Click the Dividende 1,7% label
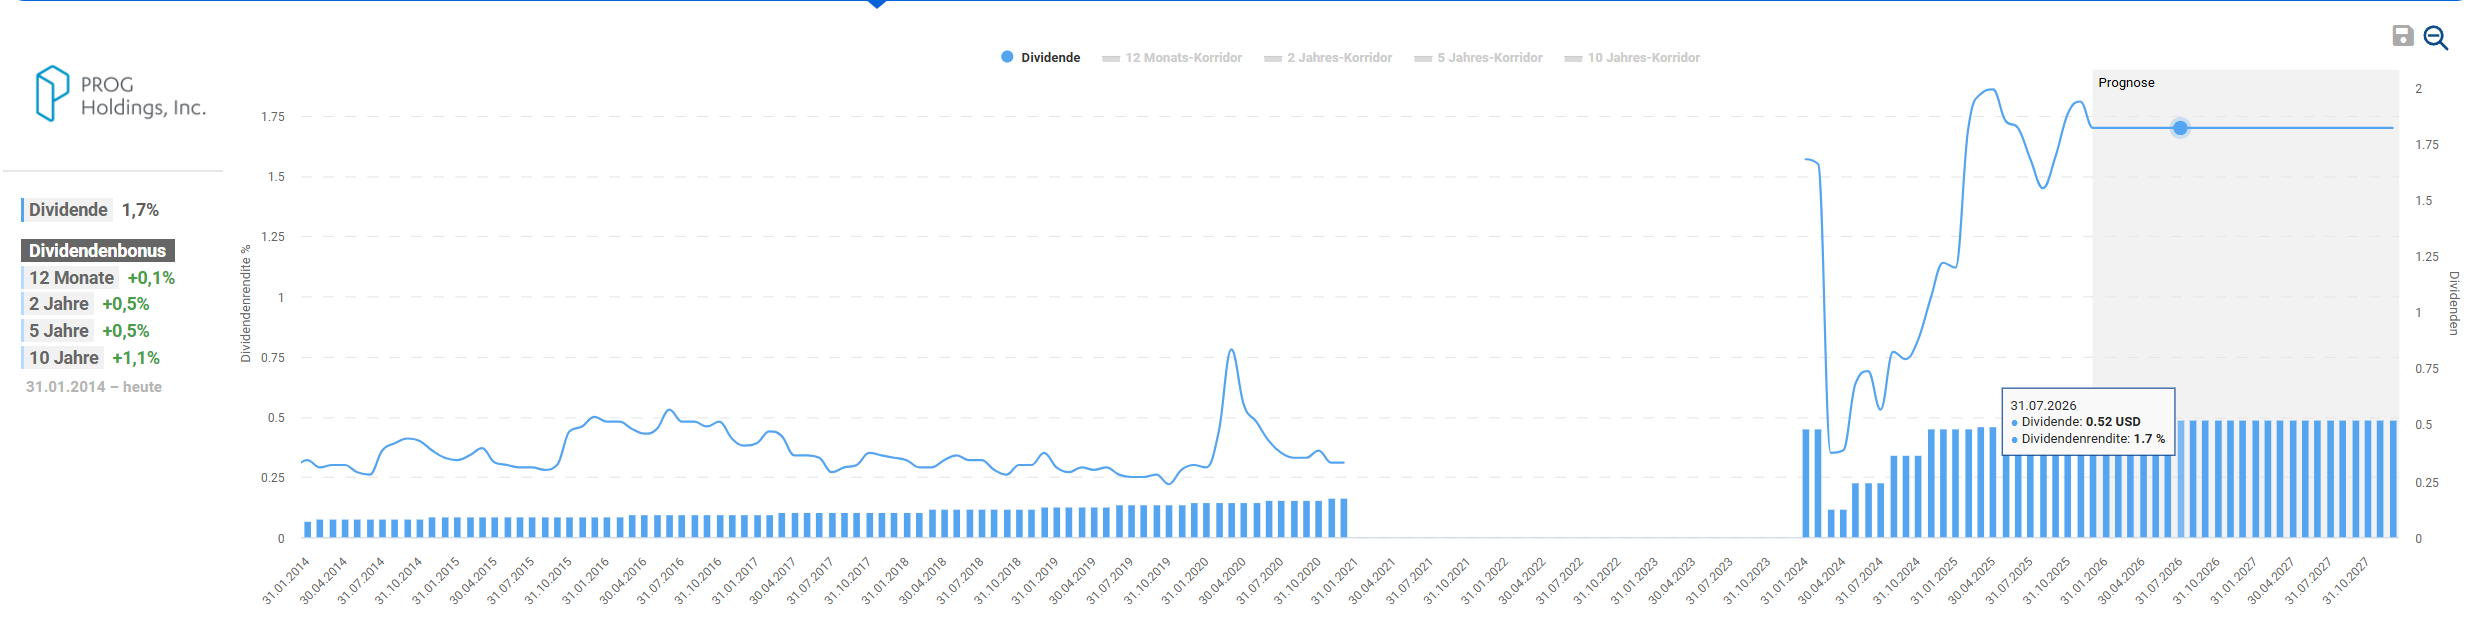2476x623 pixels. 91,210
